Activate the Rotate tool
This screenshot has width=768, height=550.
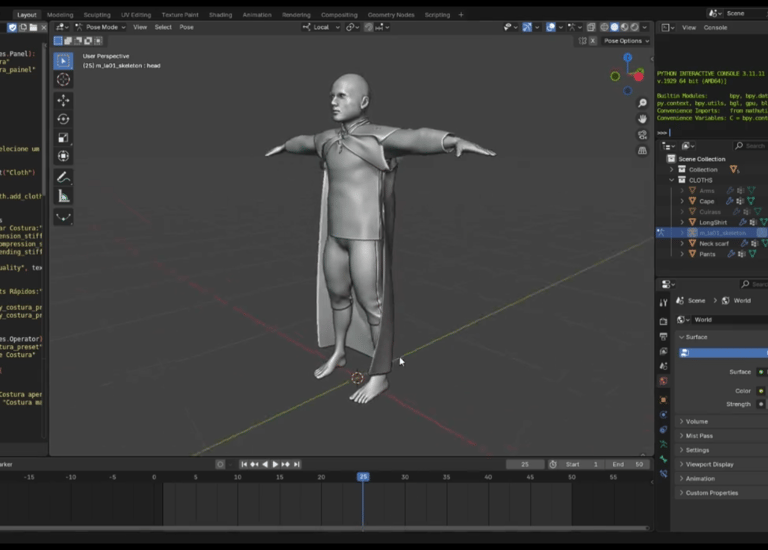coord(63,119)
